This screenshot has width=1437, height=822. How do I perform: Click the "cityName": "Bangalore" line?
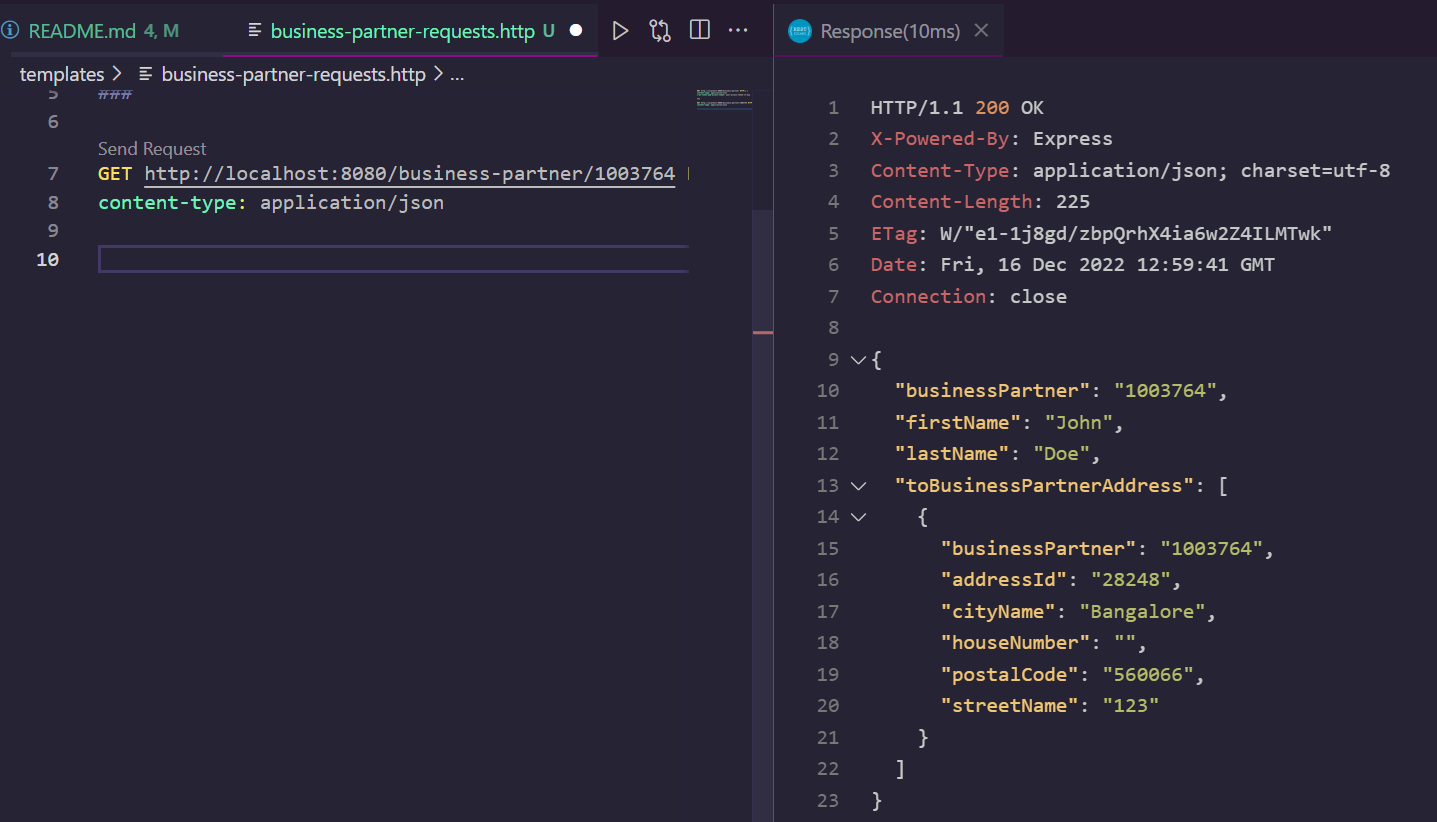[x=1078, y=612]
